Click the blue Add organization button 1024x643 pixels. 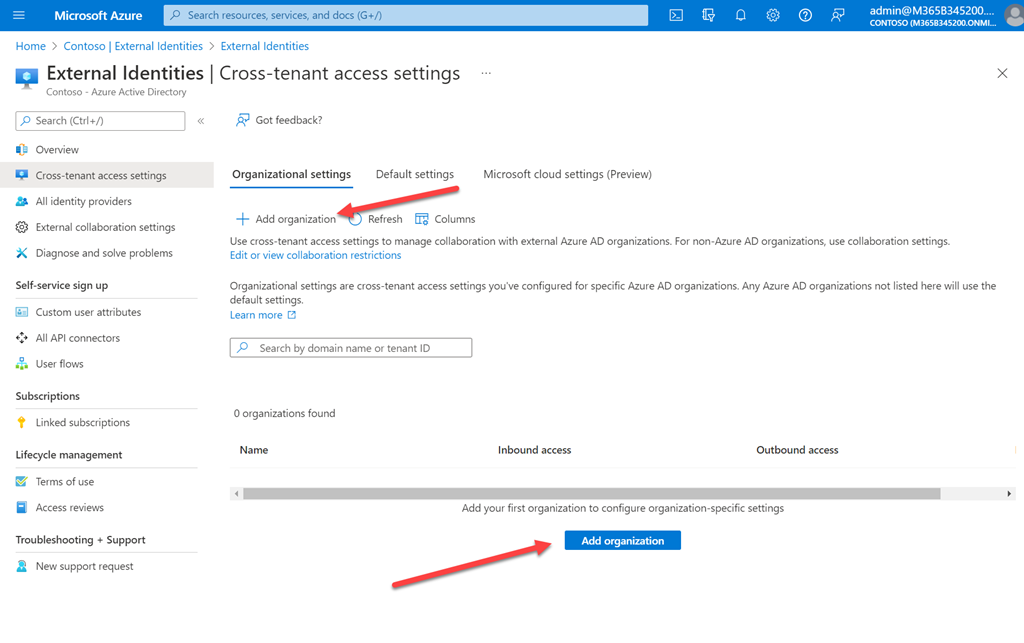click(x=622, y=540)
